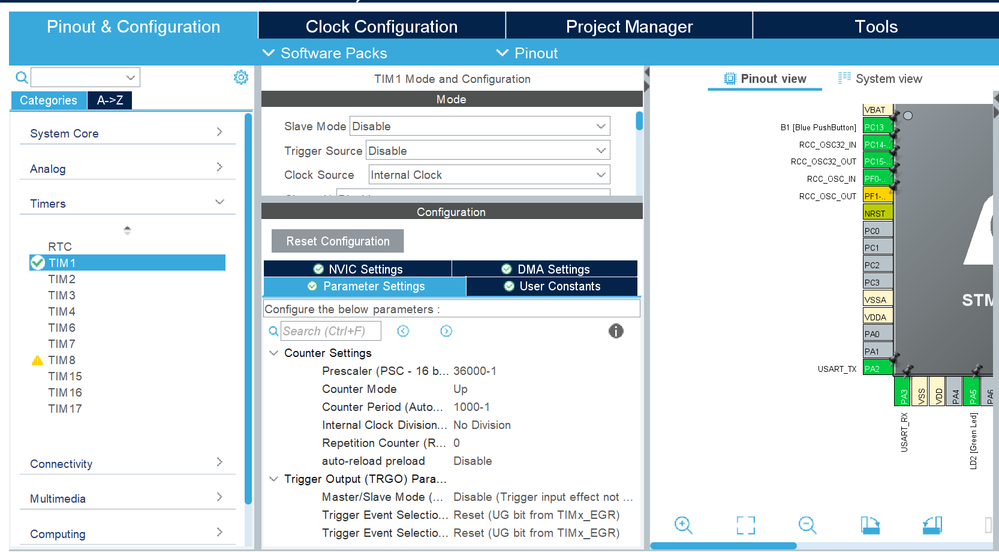Open the DMA Settings tab
The width and height of the screenshot is (999, 552).
(x=545, y=269)
